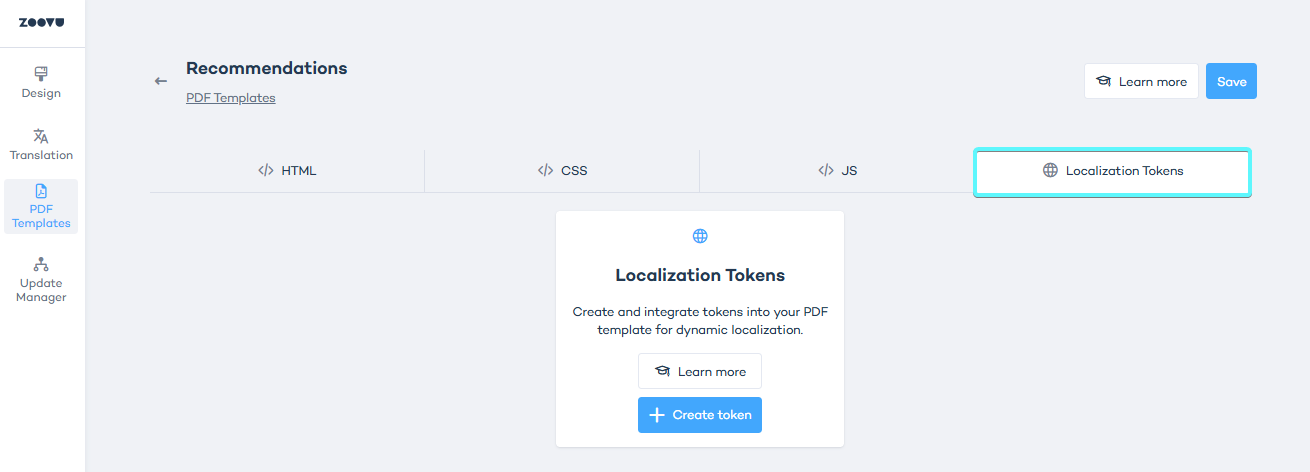Open the Design section icon
Screen dimensions: 1310x472
[x=41, y=74]
